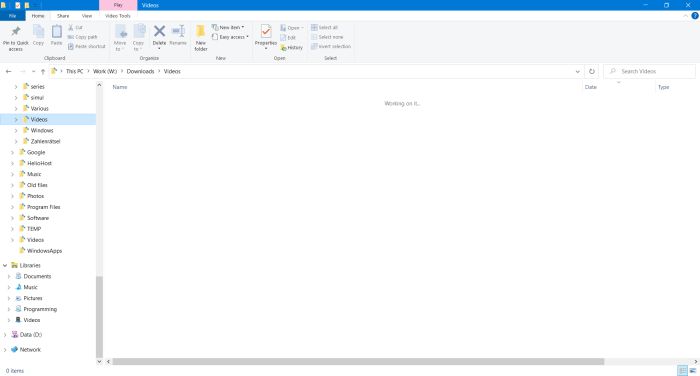The image size is (700, 376).
Task: Sort by the Type column header
Action: [663, 87]
